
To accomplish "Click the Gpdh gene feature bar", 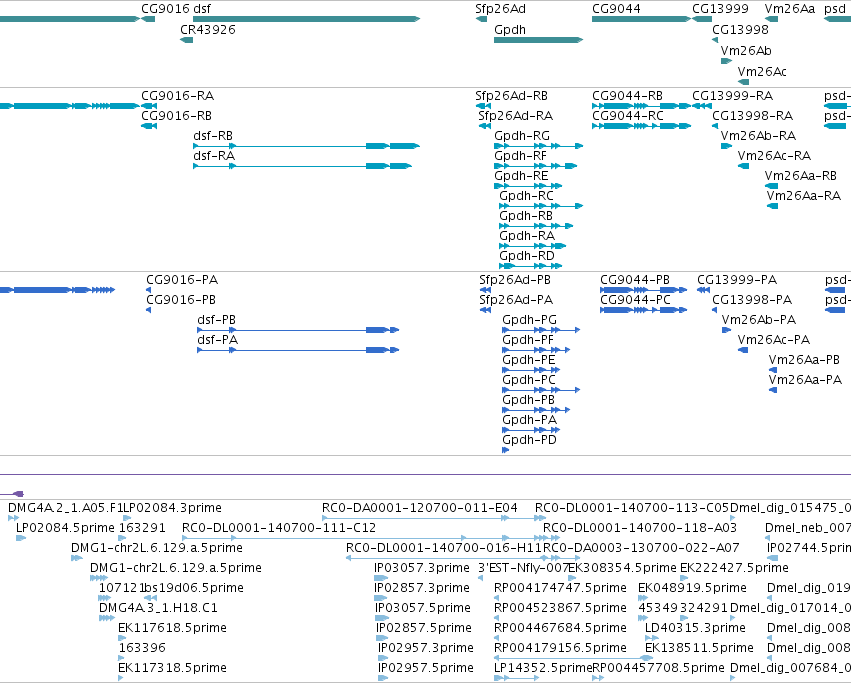I will coord(538,40).
